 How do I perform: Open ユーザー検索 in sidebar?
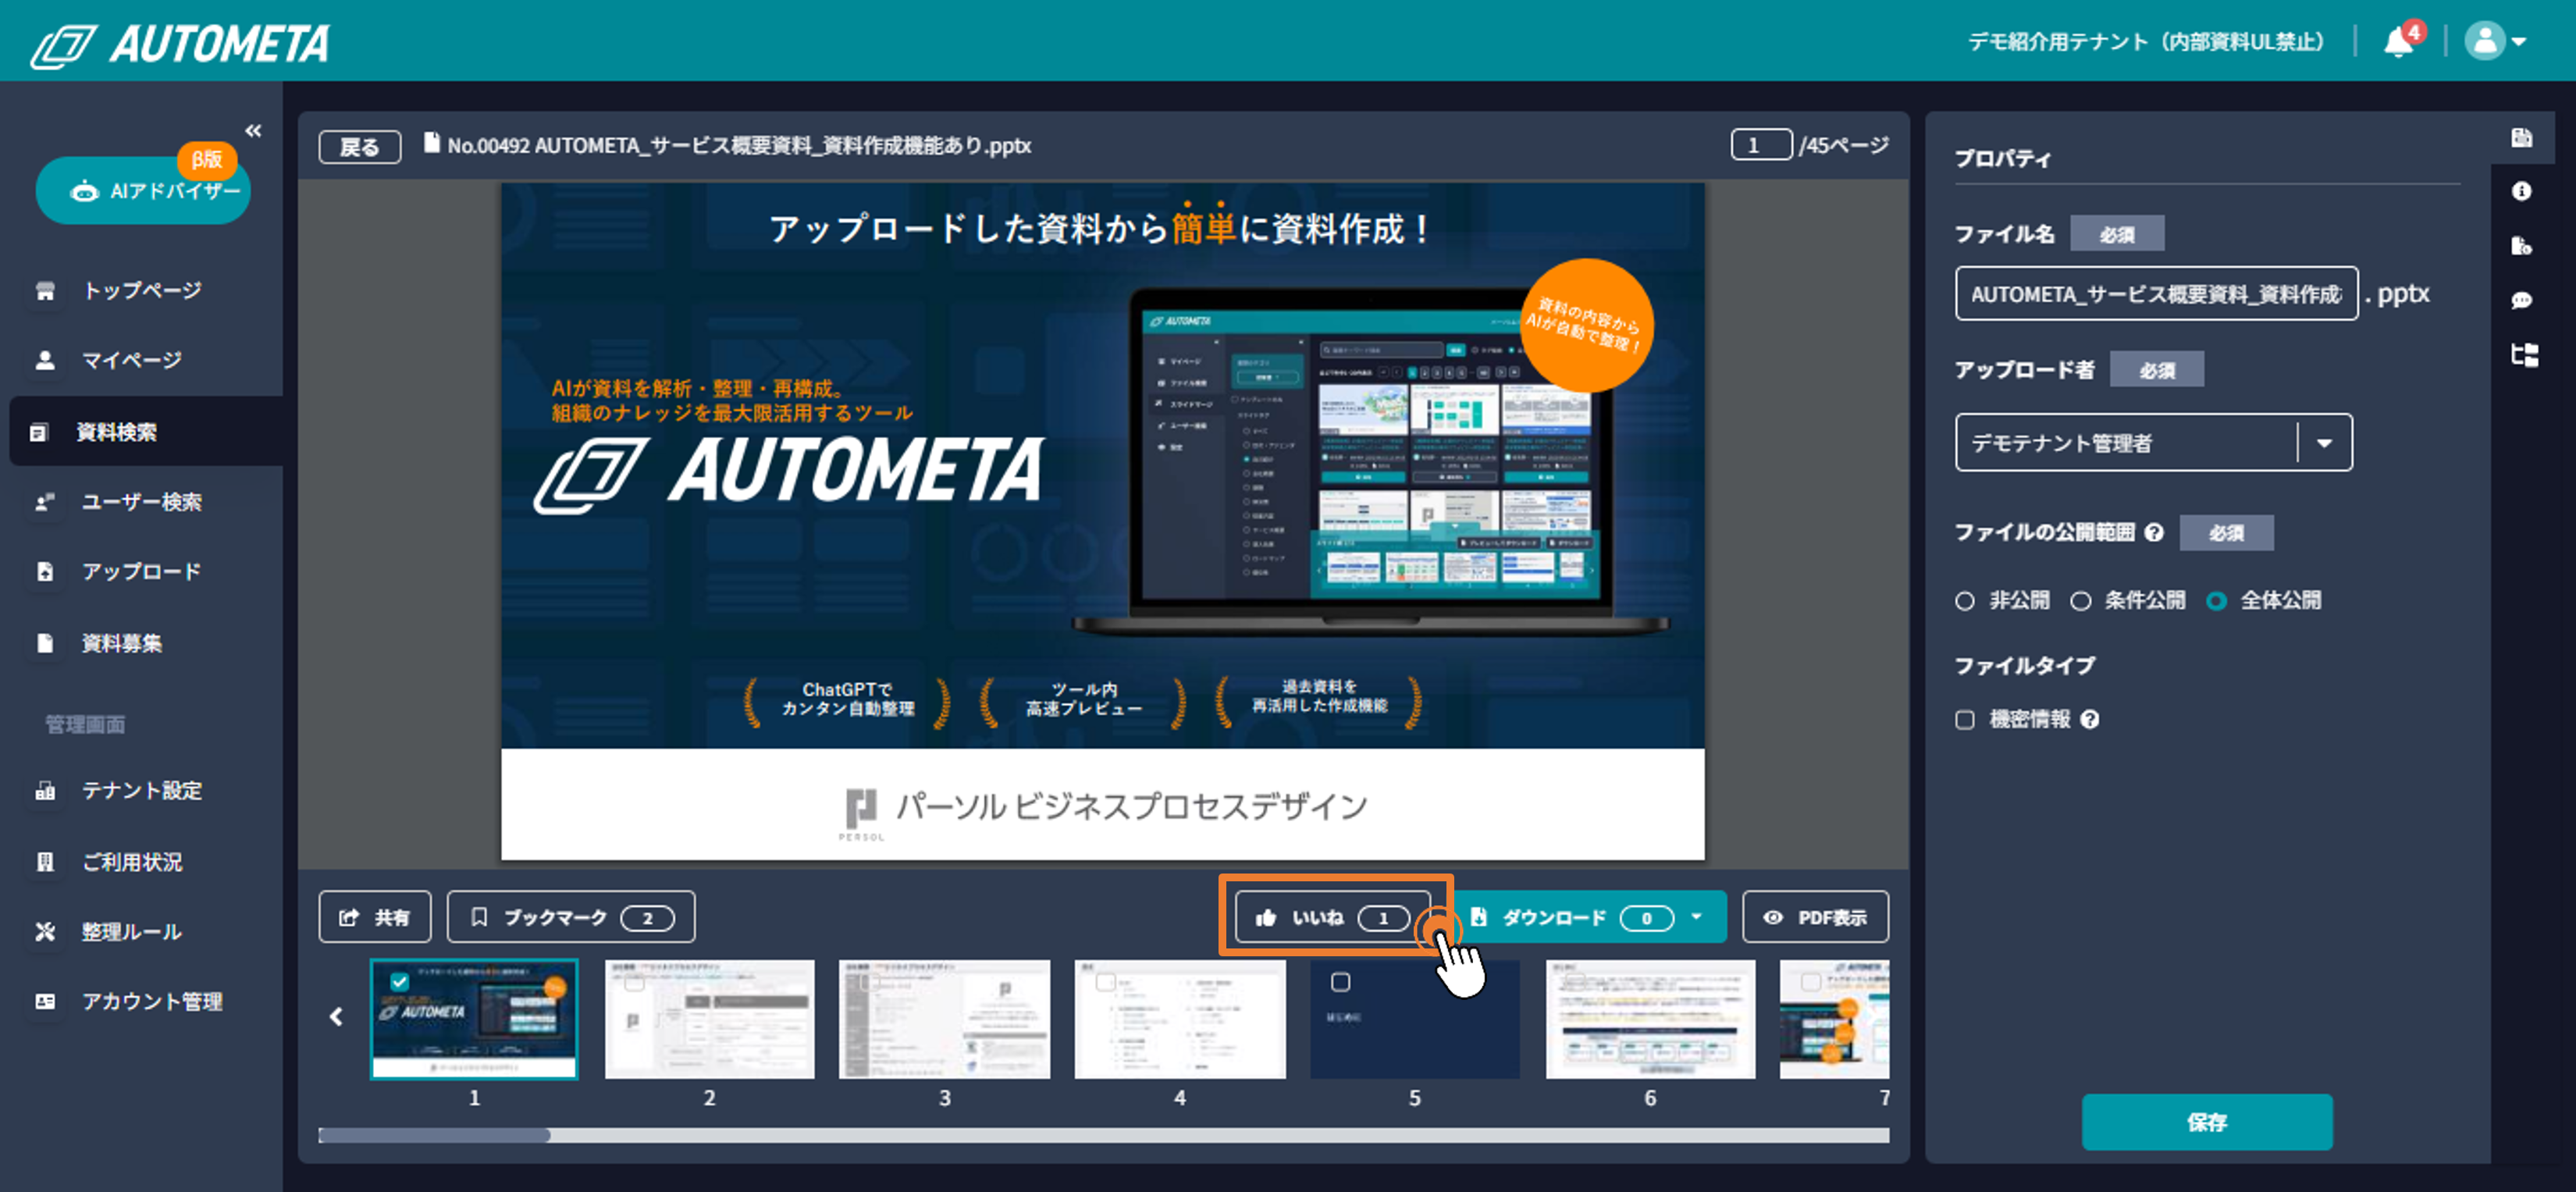pos(142,502)
